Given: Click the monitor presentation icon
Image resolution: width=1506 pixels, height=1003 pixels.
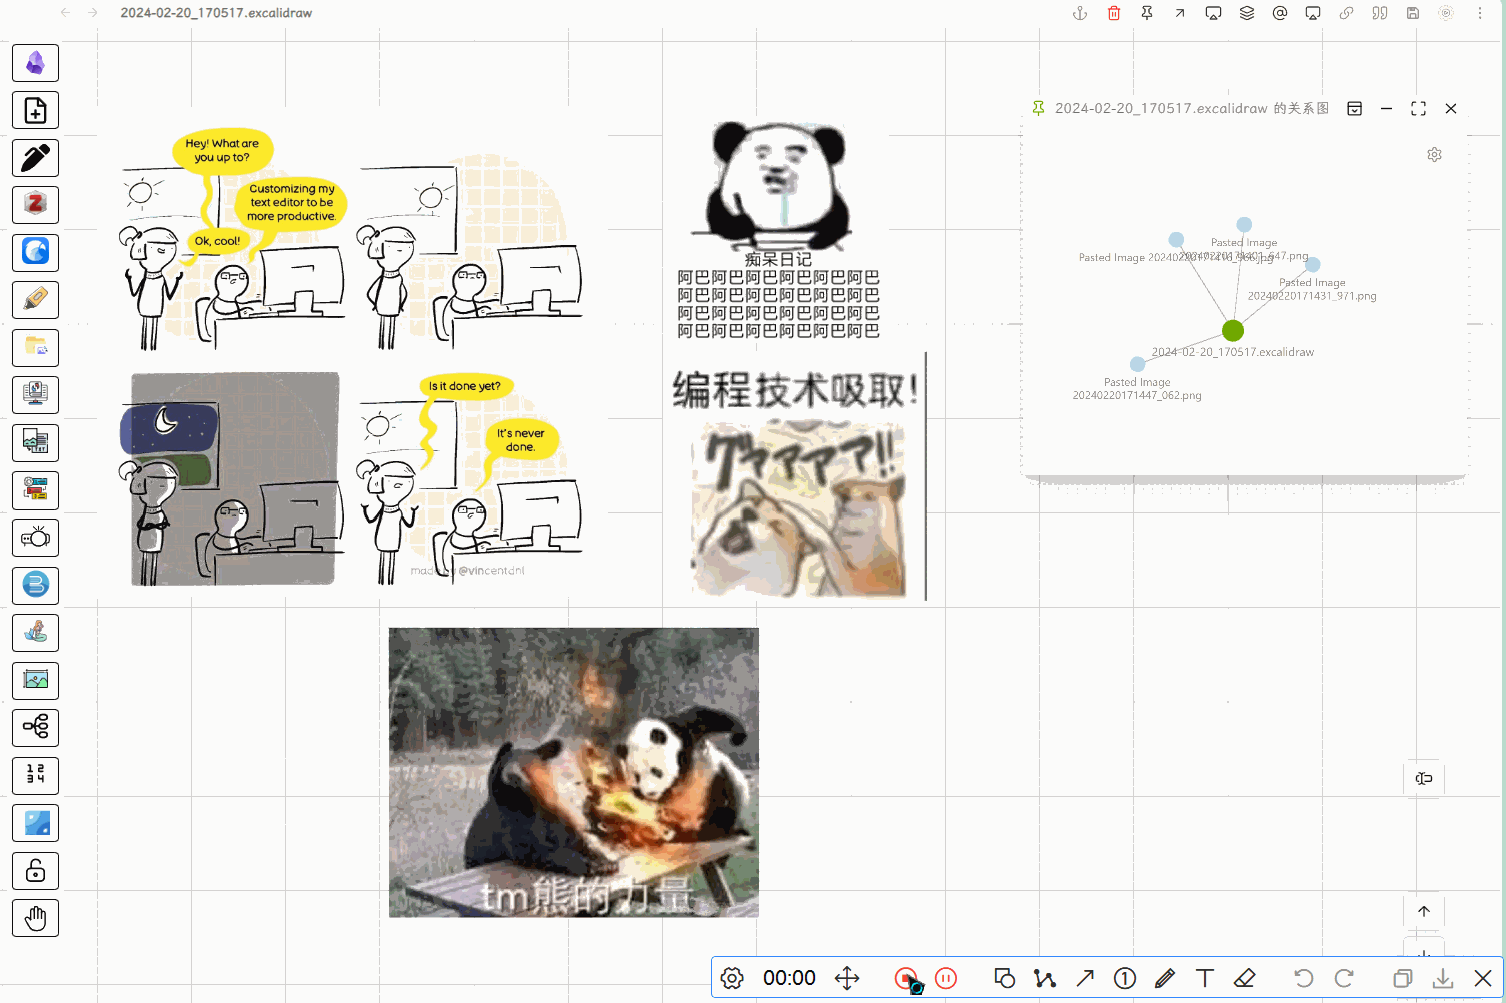Looking at the screenshot, I should (35, 395).
